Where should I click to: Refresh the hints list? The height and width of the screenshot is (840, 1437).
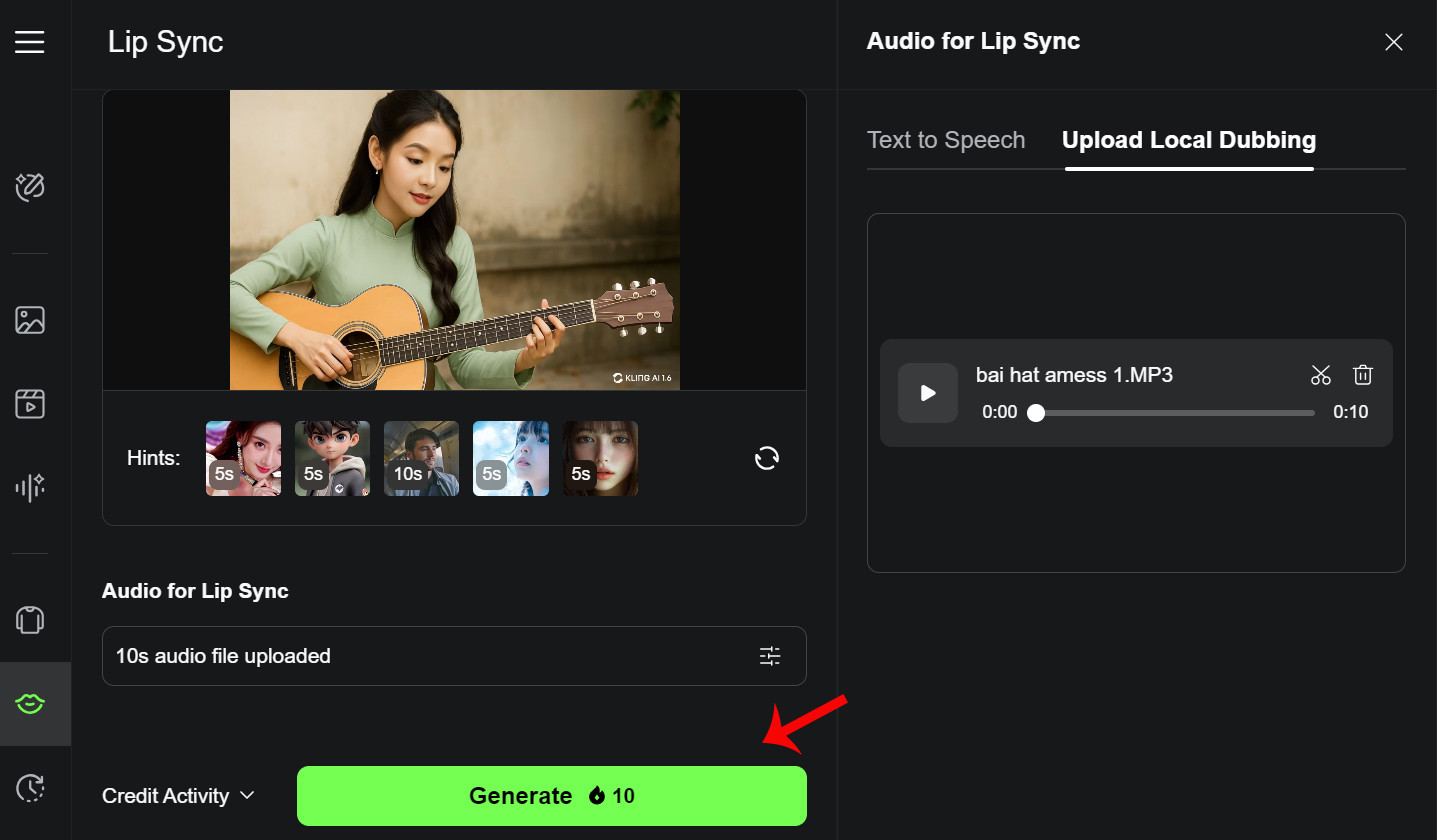[x=767, y=458]
